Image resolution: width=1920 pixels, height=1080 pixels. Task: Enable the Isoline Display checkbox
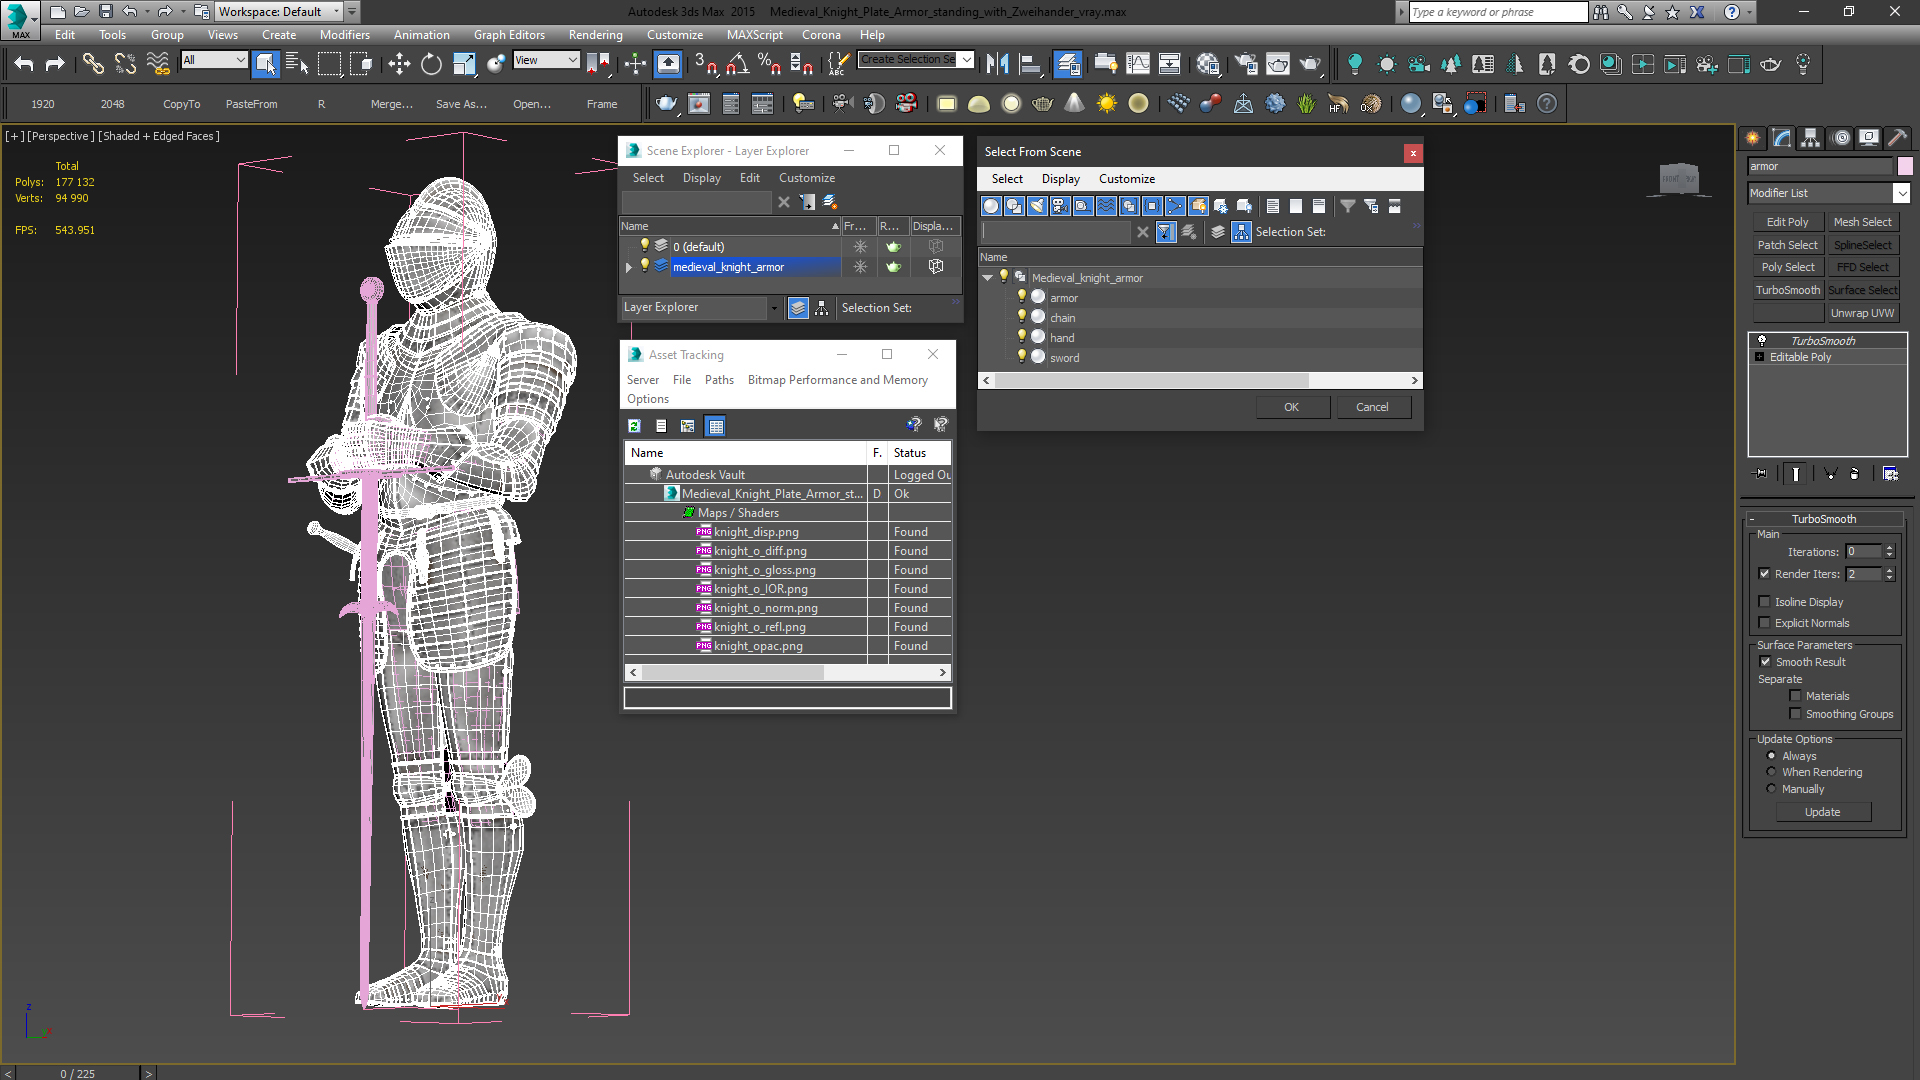[1765, 601]
